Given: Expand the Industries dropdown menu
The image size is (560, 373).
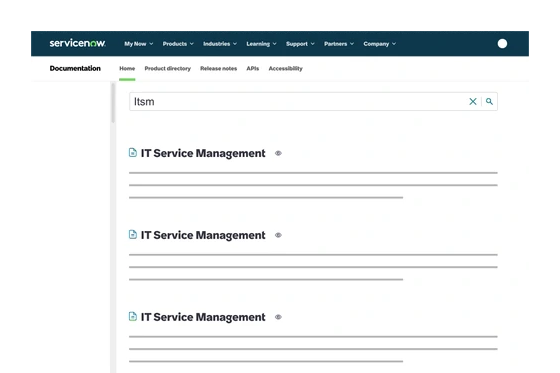Looking at the screenshot, I should coord(220,44).
